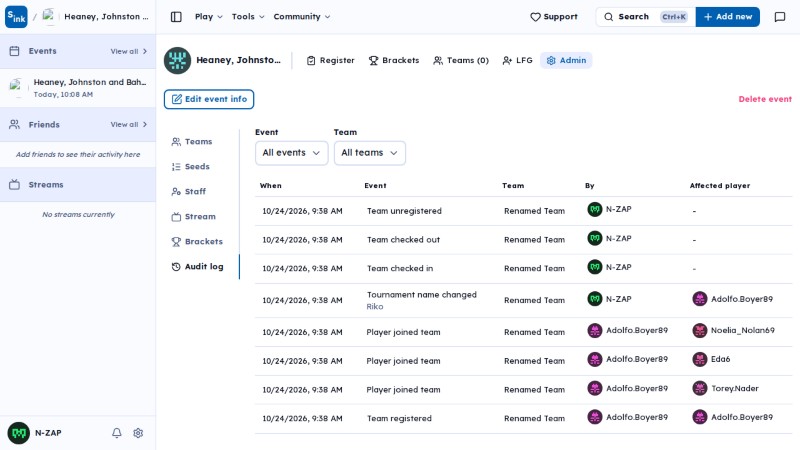Viewport: 800px width, 450px height.
Task: Click N-ZAP avatar in Team checked out row
Action: 594,238
